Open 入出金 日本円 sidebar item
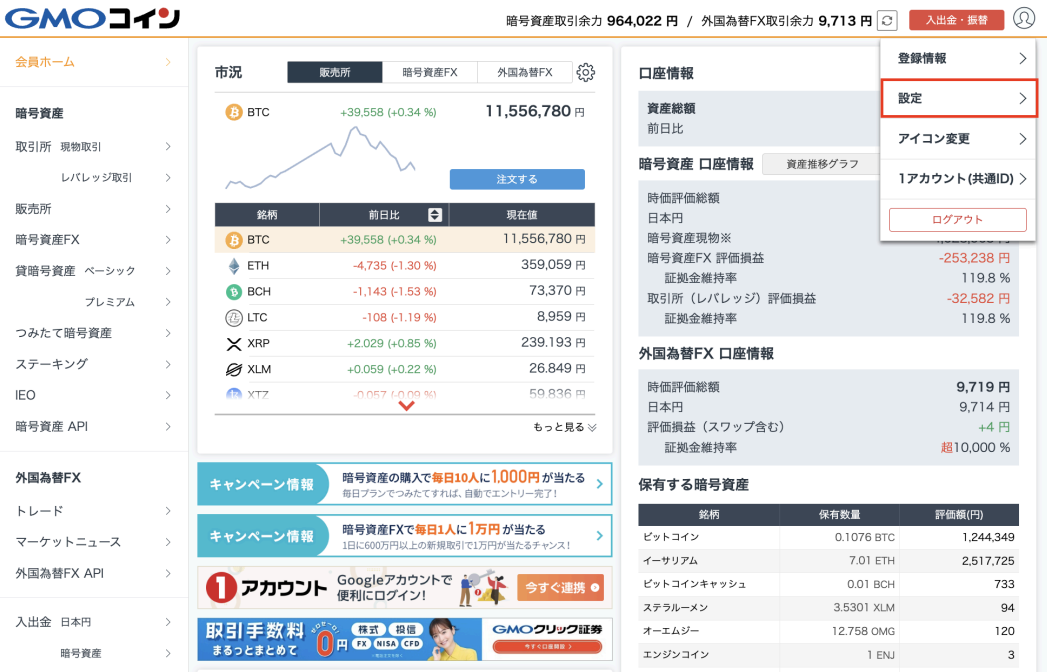This screenshot has width=1047, height=672. [93, 622]
